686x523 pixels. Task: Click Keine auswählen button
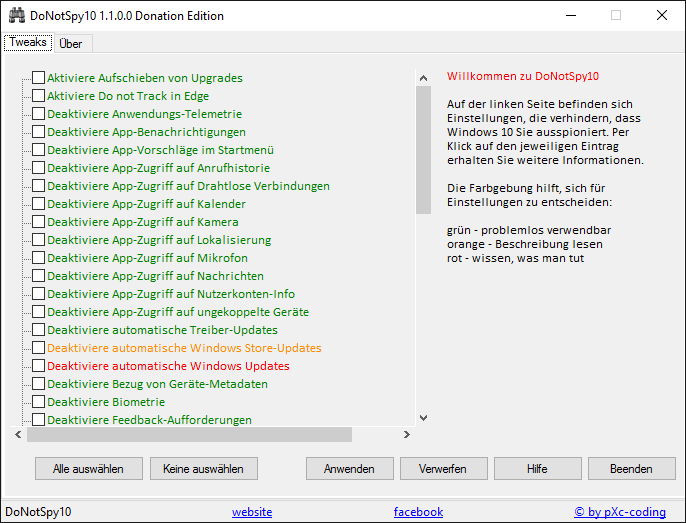point(204,469)
